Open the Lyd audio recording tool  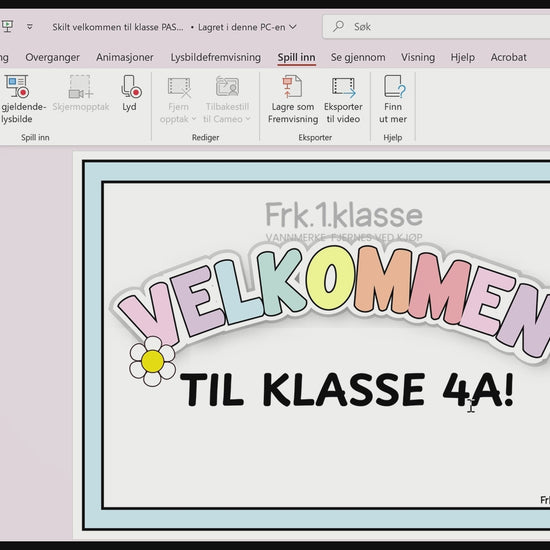(x=130, y=87)
